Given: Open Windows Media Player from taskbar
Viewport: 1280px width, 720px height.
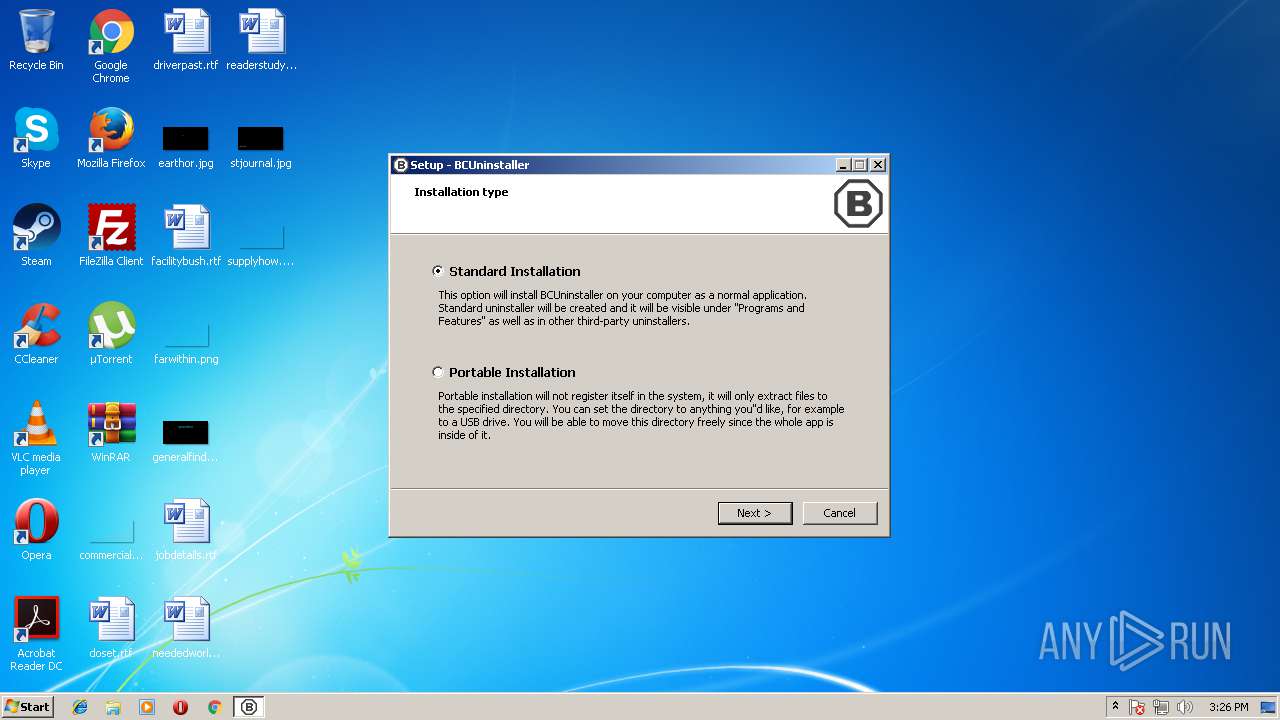Looking at the screenshot, I should pyautogui.click(x=147, y=707).
